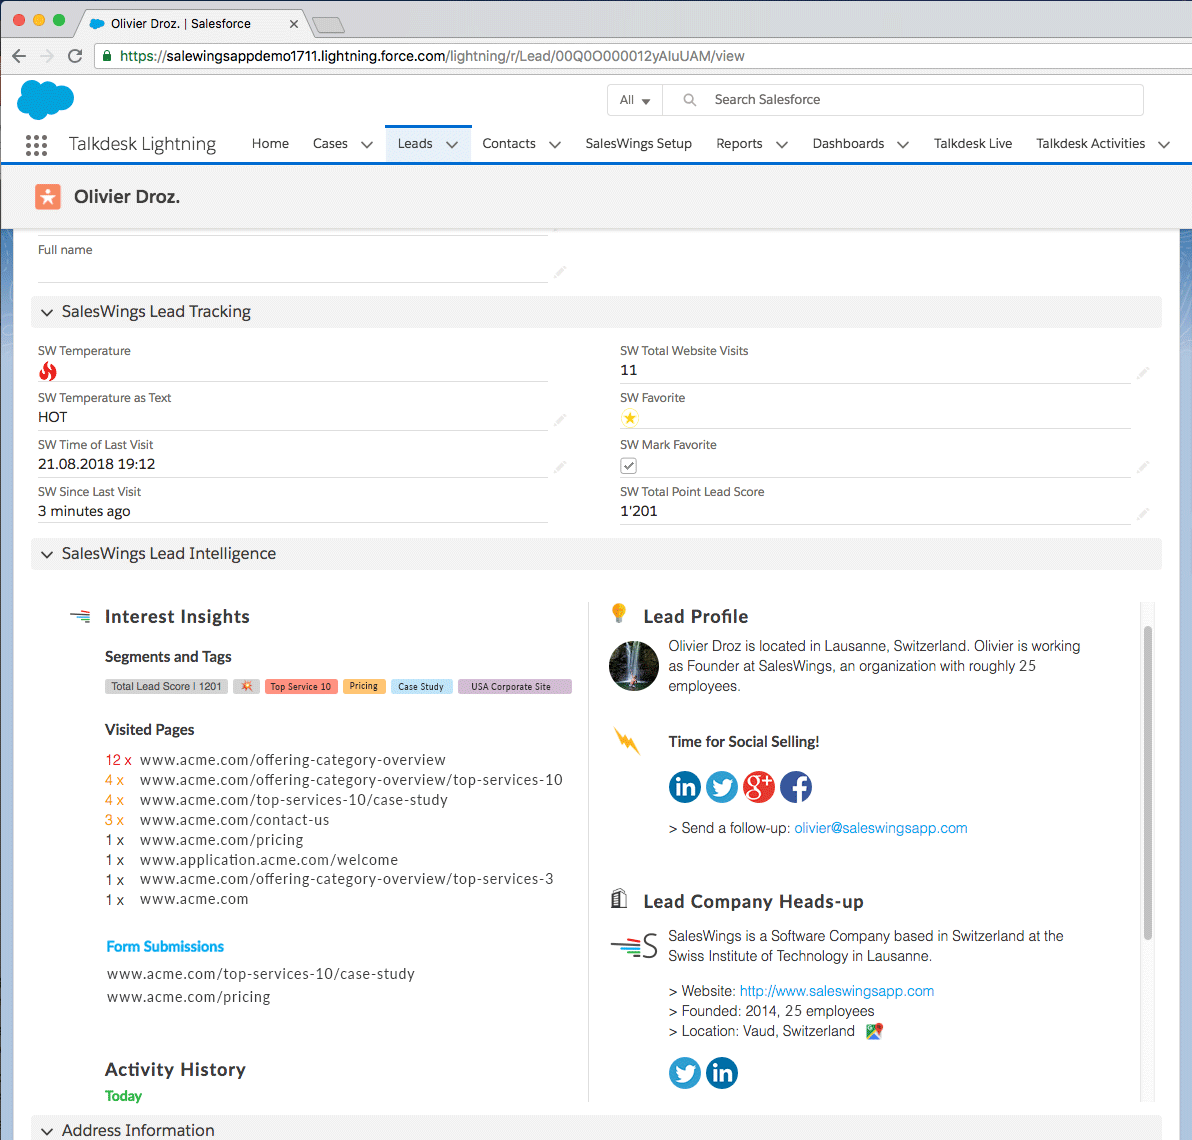Open the lead's Twitter profile icon
The image size is (1192, 1140).
[x=722, y=787]
